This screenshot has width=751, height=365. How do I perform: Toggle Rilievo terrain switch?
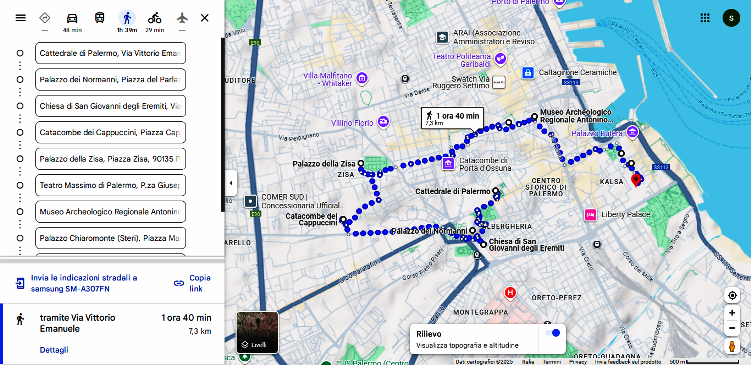[552, 333]
